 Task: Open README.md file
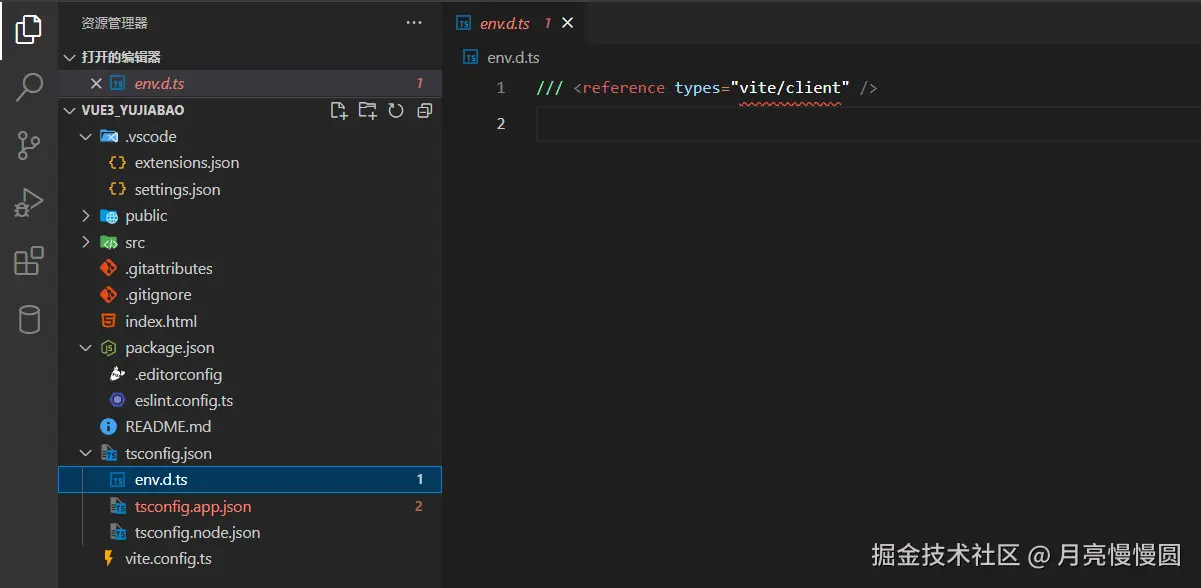[x=168, y=427]
